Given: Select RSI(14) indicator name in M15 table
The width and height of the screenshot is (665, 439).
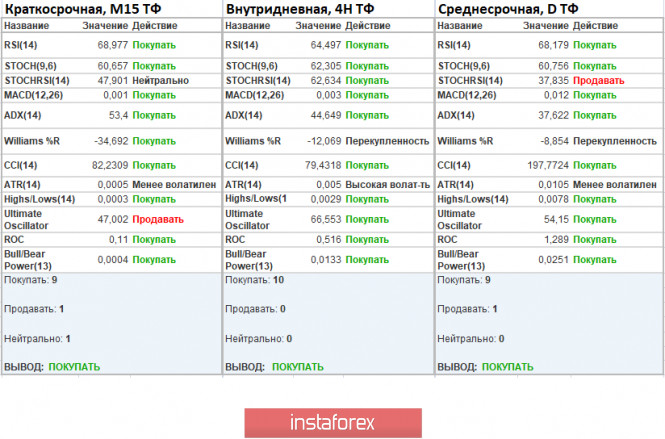Looking at the screenshot, I should (x=22, y=45).
